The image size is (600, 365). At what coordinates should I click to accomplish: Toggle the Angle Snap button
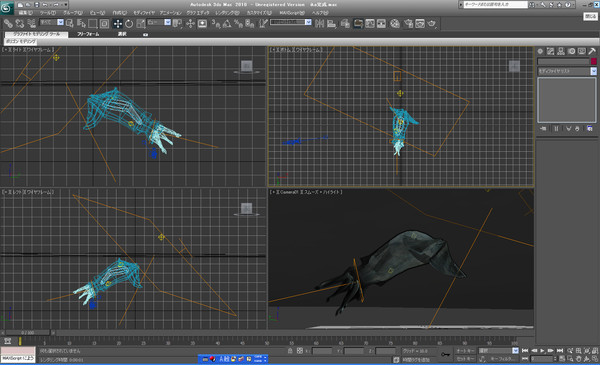(x=227, y=24)
